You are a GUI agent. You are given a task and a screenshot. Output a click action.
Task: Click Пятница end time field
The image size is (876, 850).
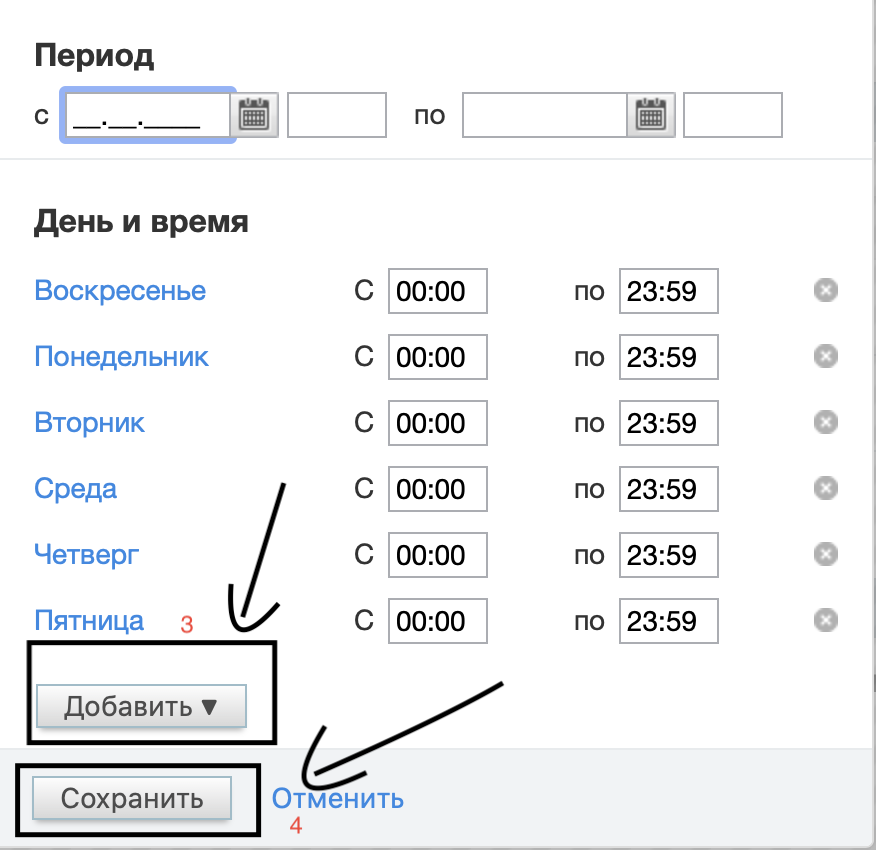[x=668, y=621]
